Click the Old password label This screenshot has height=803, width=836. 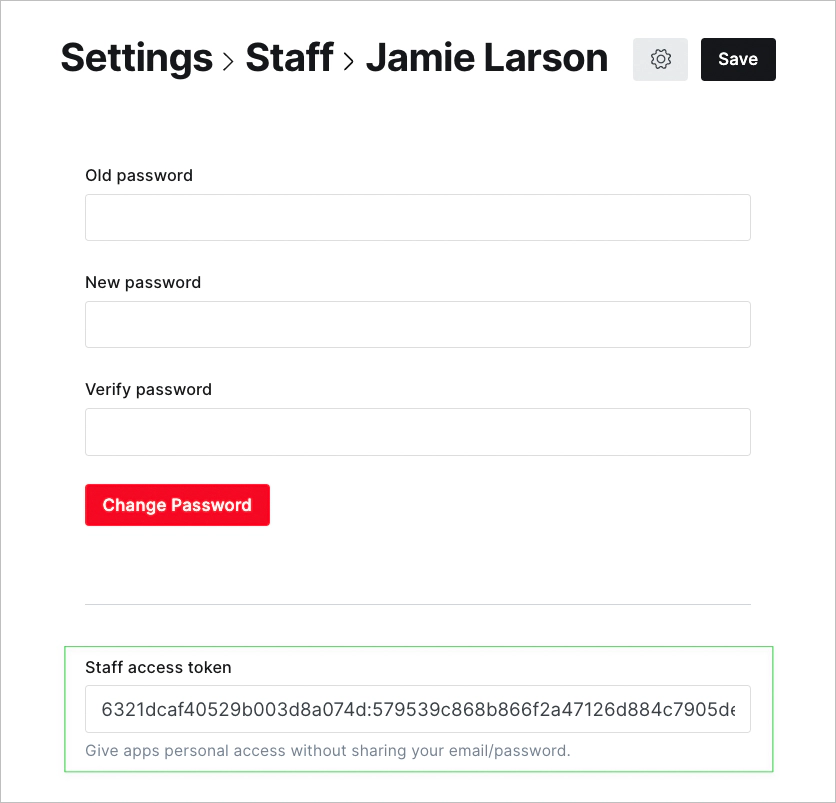pyautogui.click(x=139, y=176)
